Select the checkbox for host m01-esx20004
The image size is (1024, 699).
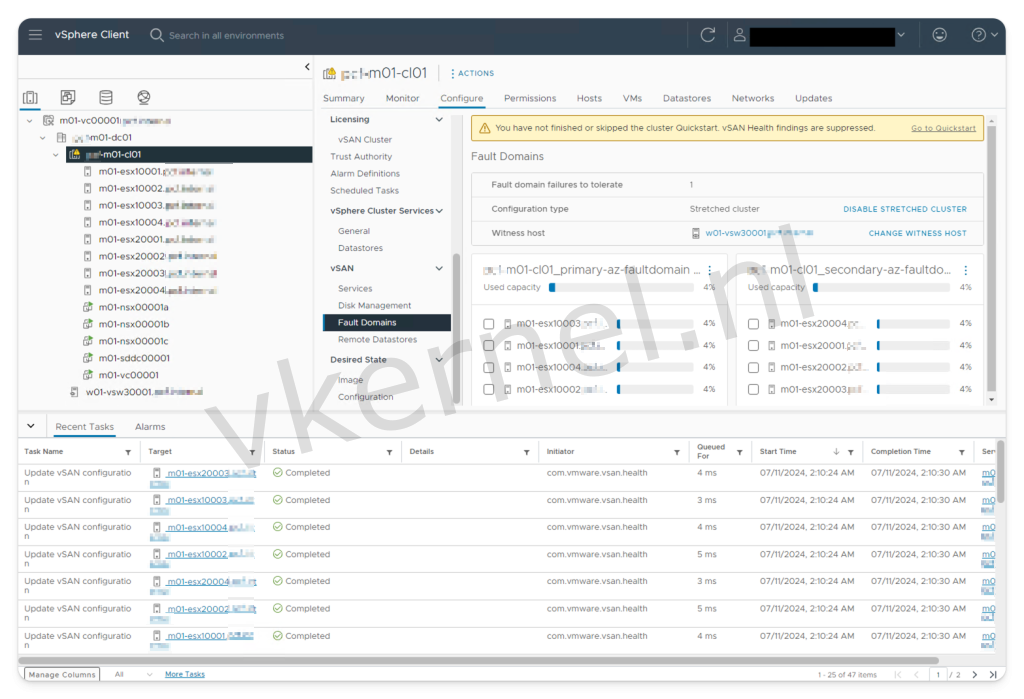point(753,323)
